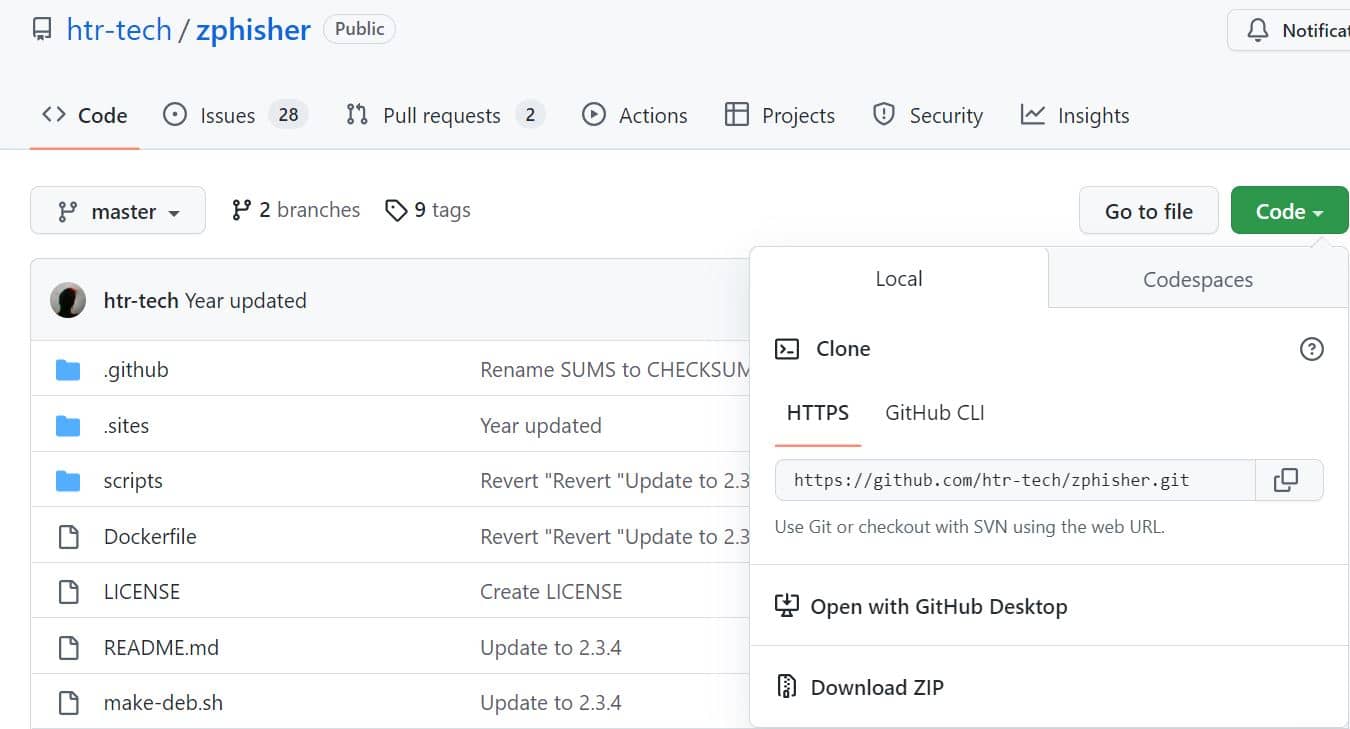Open the Code tab
Screen dimensions: 1350x729
pyautogui.click(x=85, y=115)
